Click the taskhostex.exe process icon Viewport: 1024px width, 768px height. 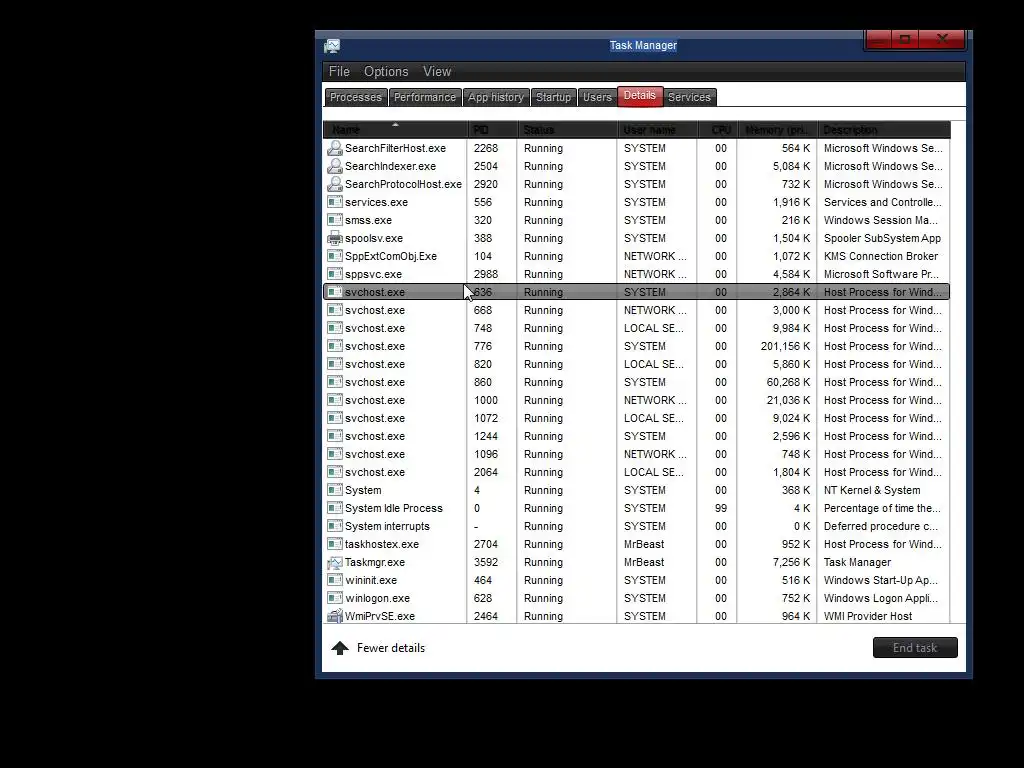pyautogui.click(x=334, y=544)
